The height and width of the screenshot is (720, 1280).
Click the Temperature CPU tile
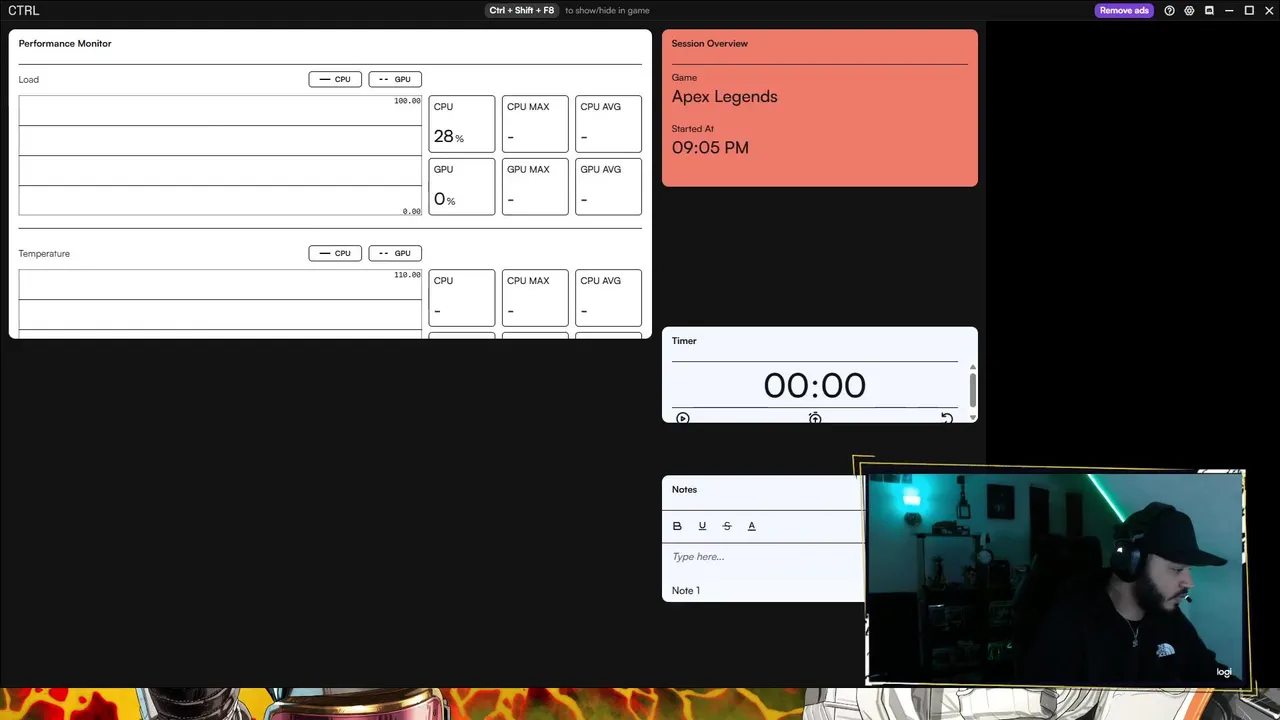coord(462,298)
